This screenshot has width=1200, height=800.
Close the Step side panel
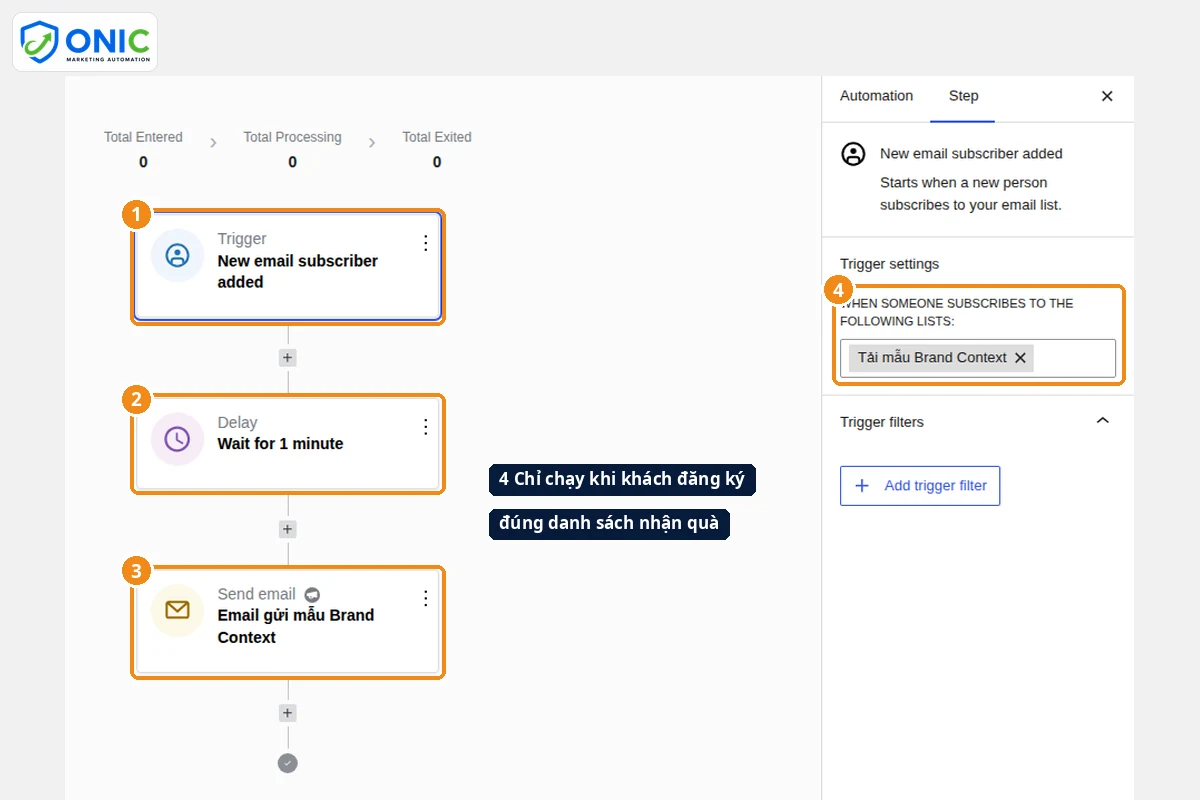pyautogui.click(x=1107, y=96)
